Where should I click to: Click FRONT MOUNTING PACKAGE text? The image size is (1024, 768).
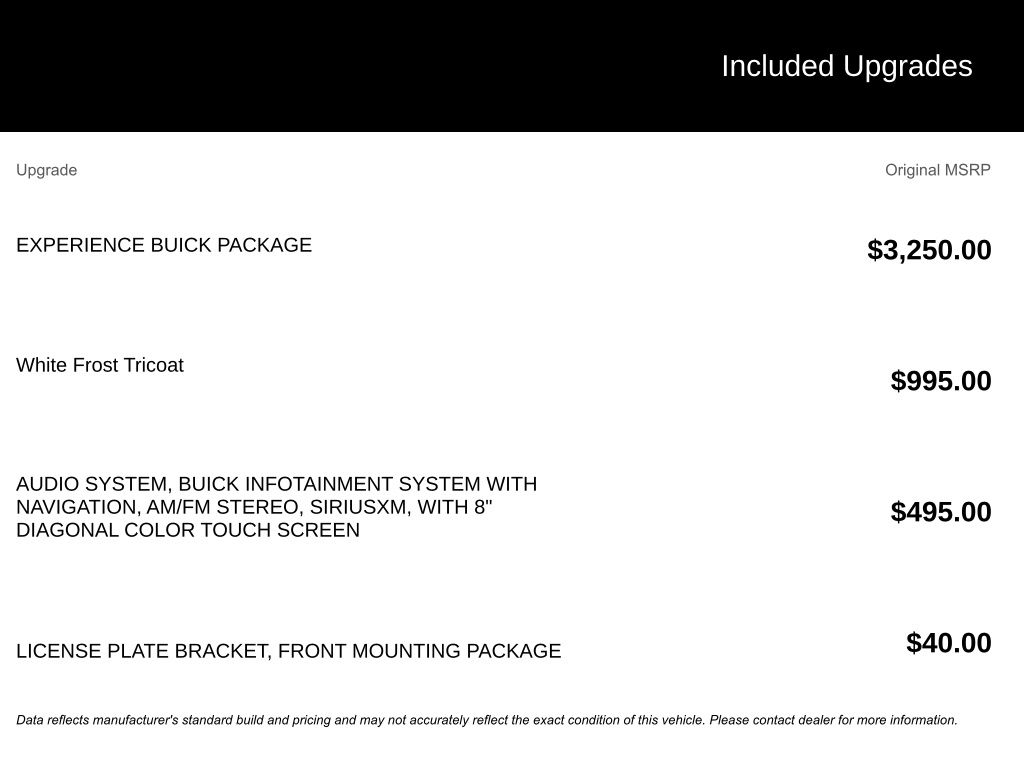click(419, 650)
